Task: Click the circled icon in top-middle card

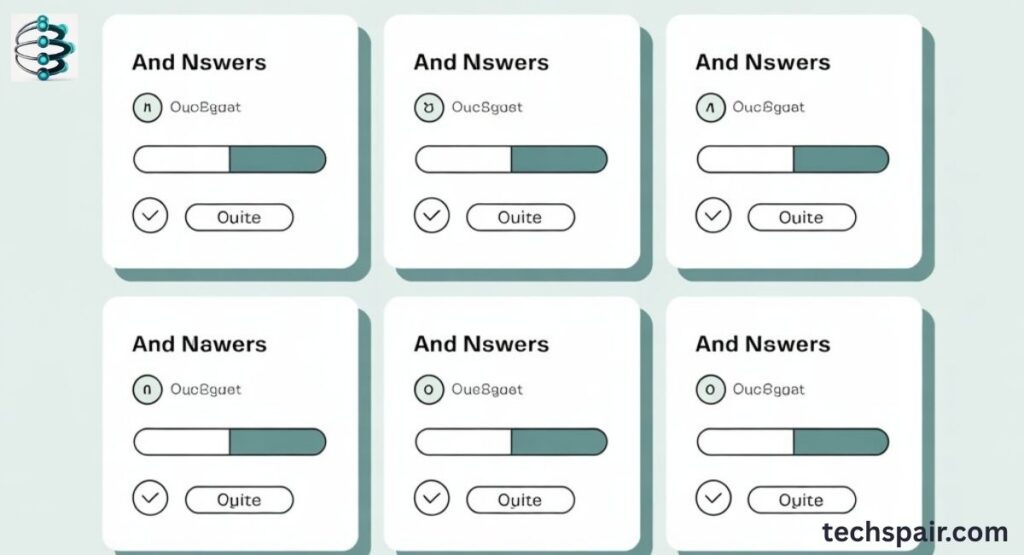Action: (x=429, y=108)
